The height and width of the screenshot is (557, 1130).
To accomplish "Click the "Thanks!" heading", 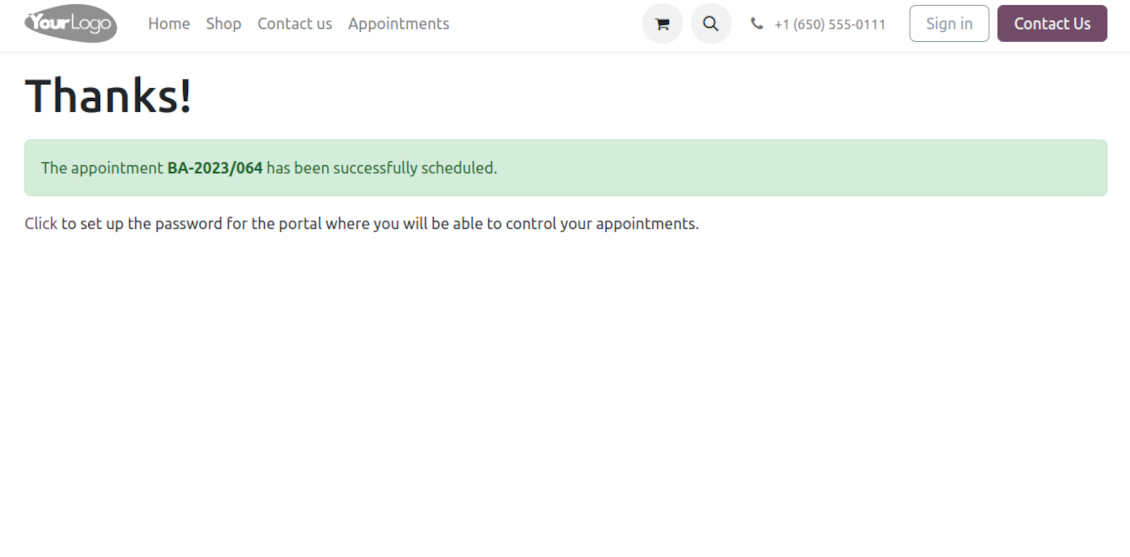I will pos(108,97).
